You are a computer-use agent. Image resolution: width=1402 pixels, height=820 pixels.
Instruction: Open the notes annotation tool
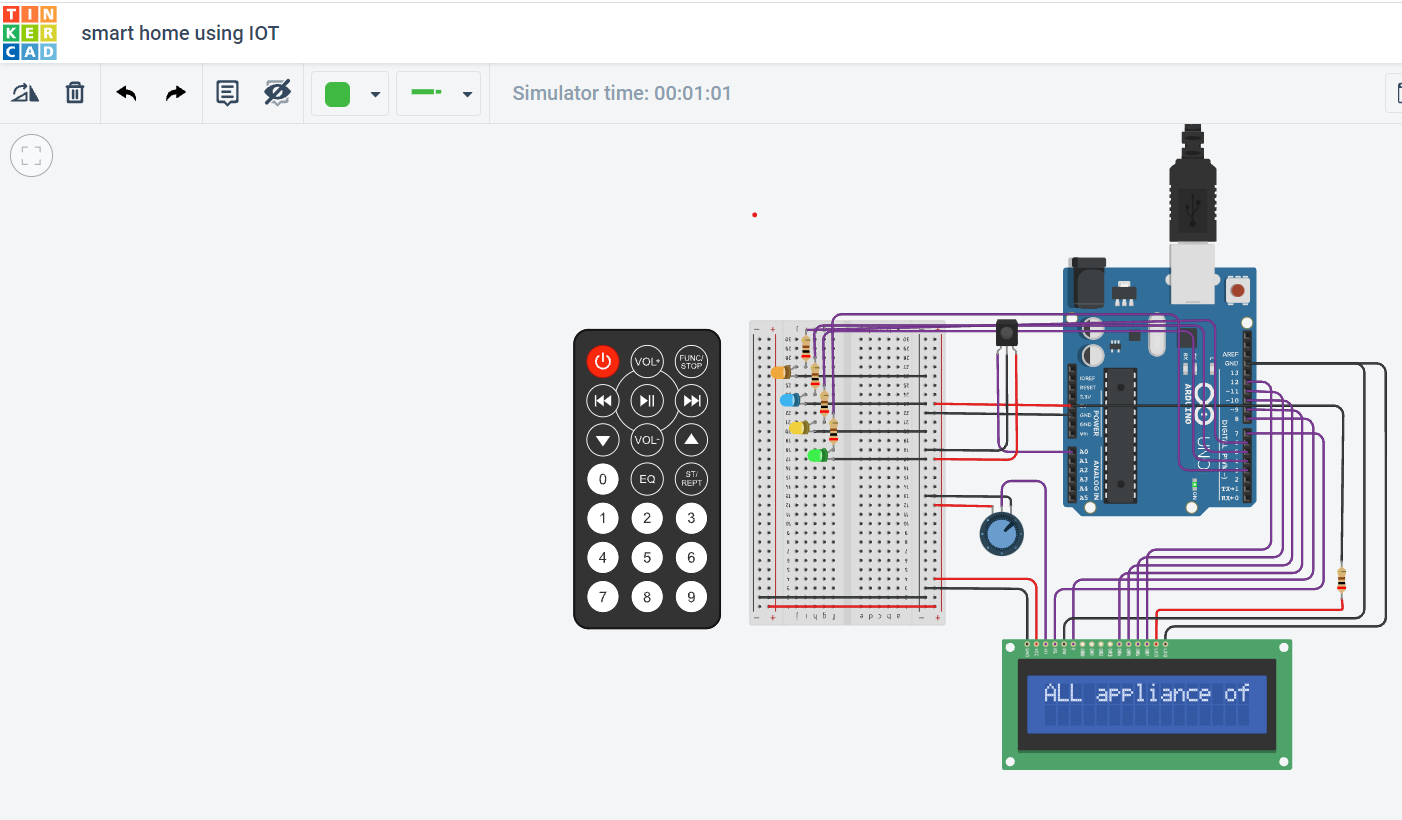pos(228,93)
